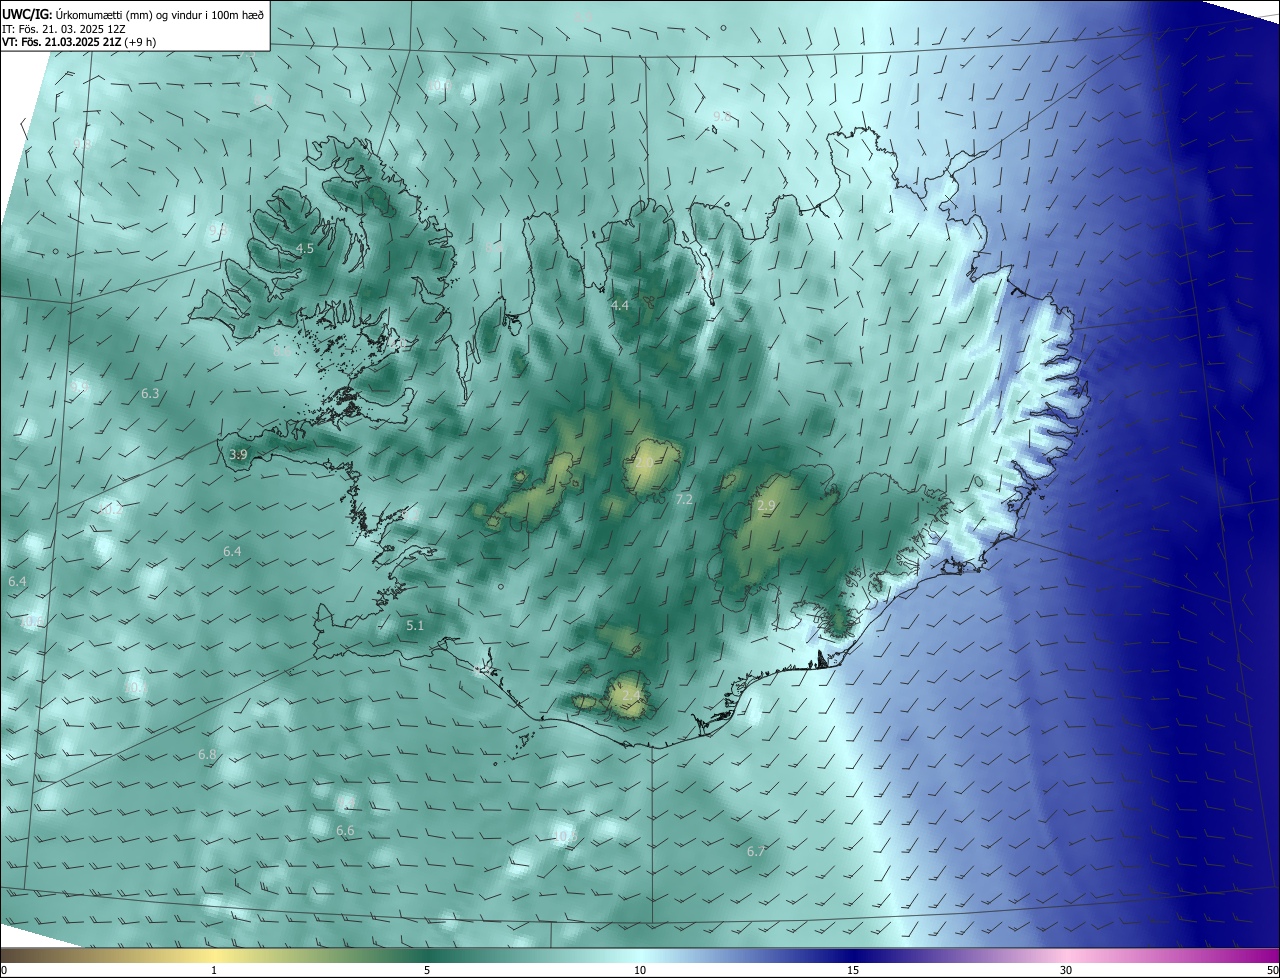This screenshot has height=978, width=1280.
Task: Click the 0 tick on the color scale
Action: [4, 970]
